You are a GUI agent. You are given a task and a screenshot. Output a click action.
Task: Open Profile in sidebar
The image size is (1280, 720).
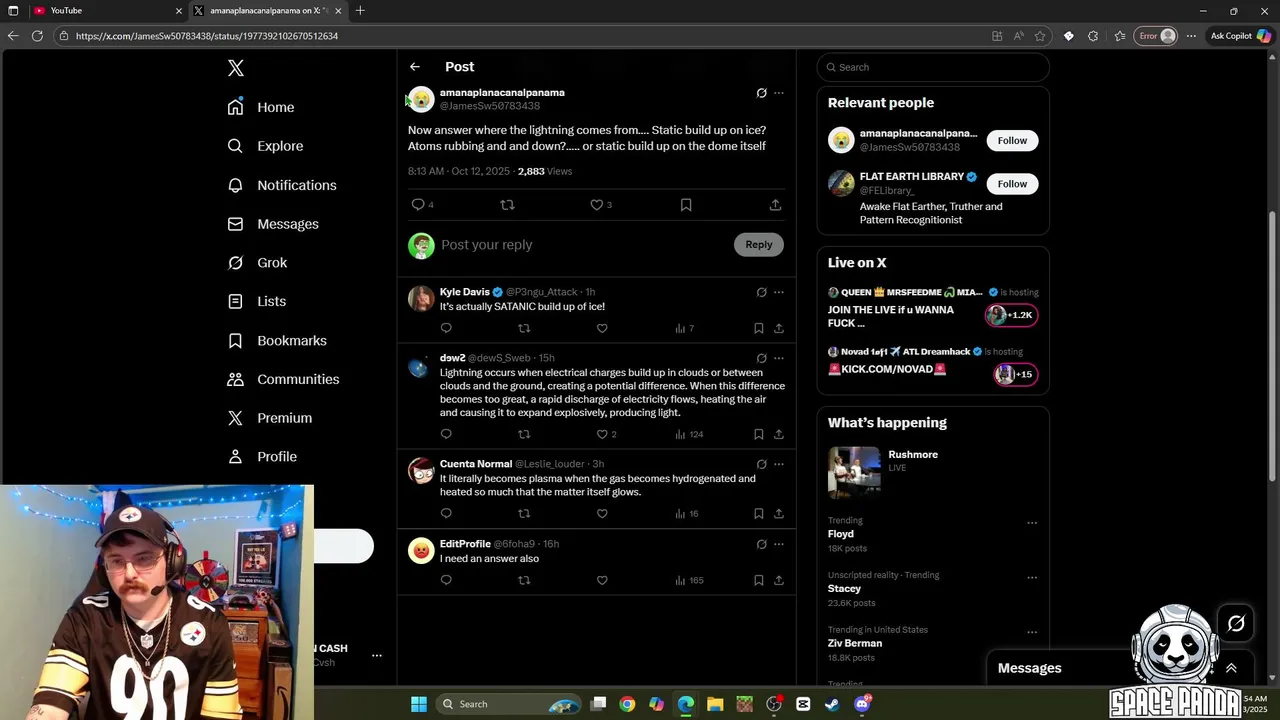click(262, 457)
